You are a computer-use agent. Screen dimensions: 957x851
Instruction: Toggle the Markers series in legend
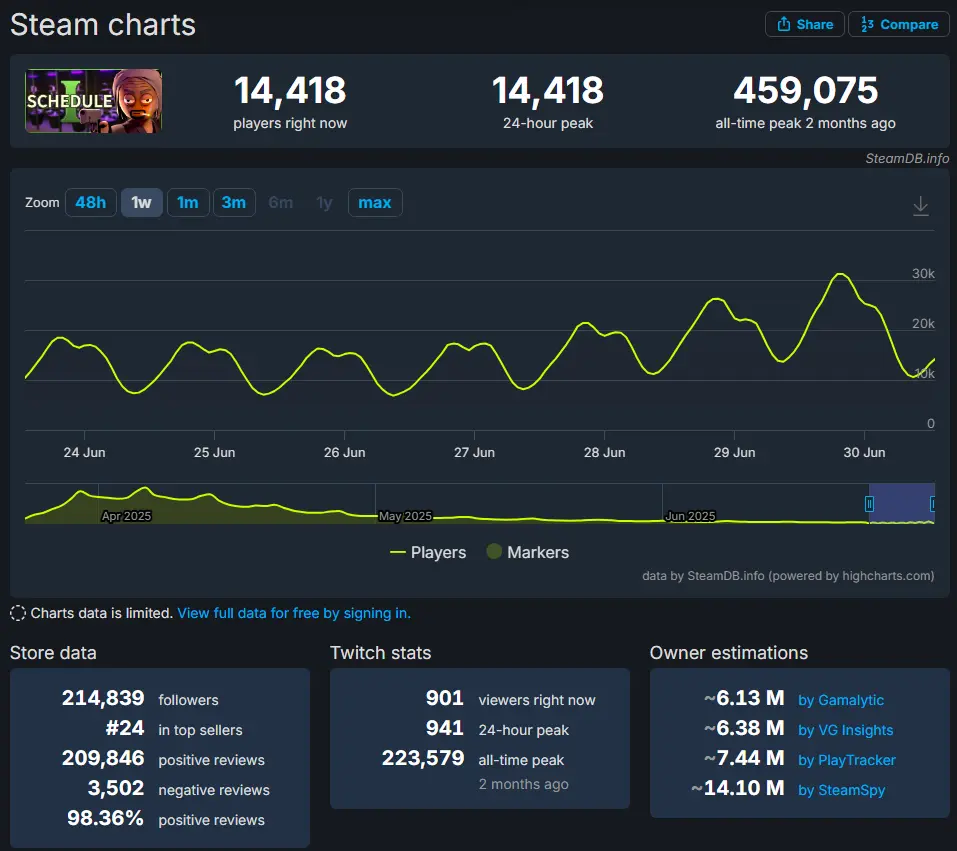point(527,552)
